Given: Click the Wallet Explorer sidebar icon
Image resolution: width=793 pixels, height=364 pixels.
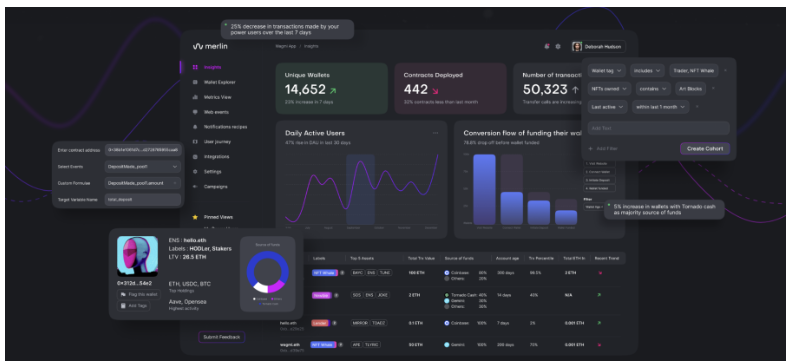Looking at the screenshot, I should click(195, 82).
